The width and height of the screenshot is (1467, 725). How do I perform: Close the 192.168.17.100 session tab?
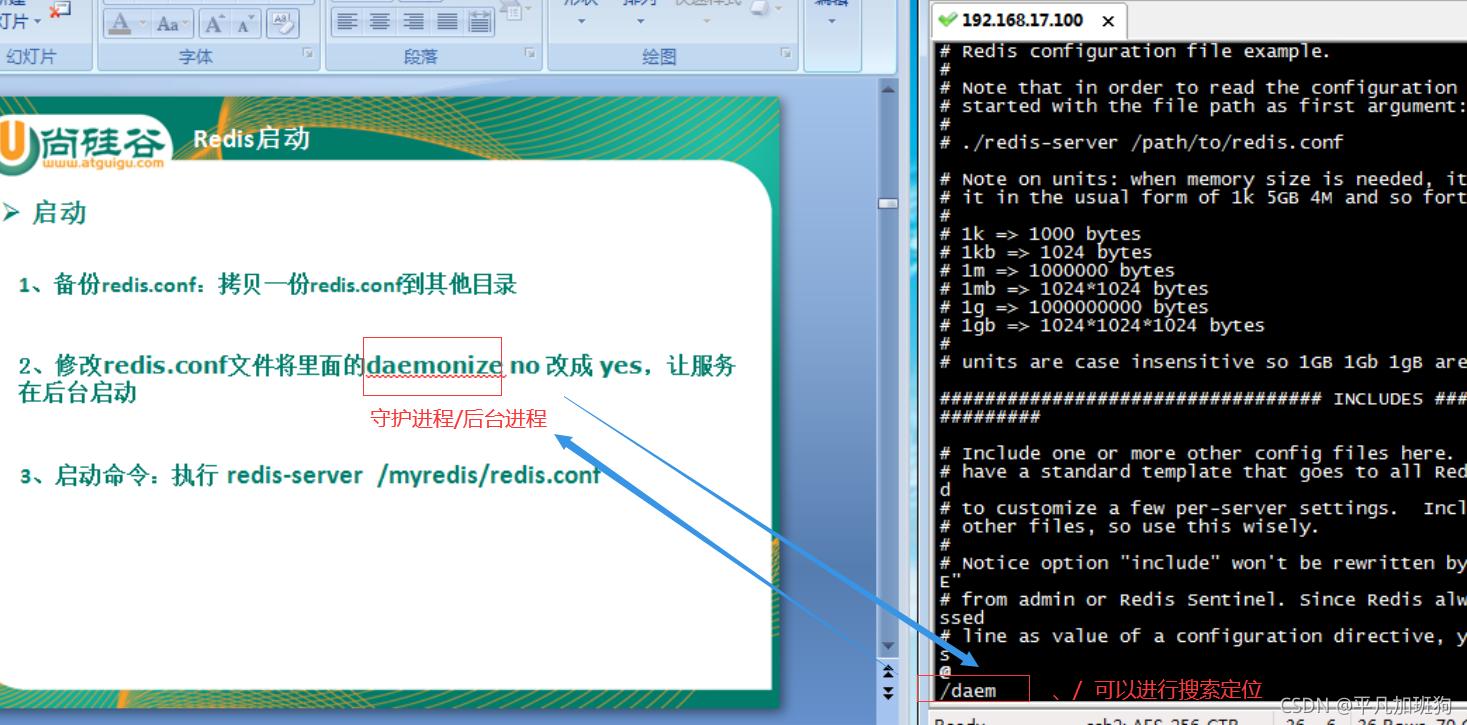pos(1107,20)
